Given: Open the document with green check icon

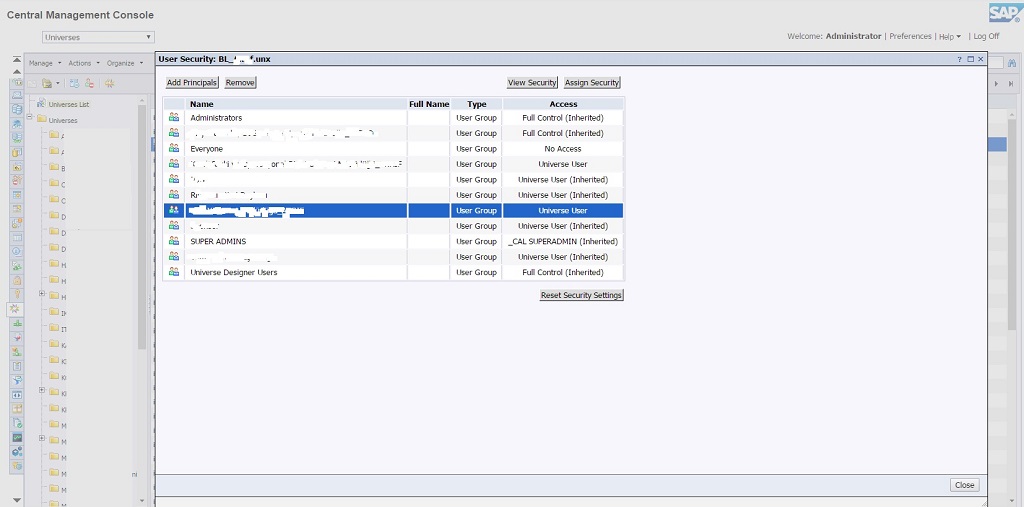Looking at the screenshot, I should (x=17, y=423).
